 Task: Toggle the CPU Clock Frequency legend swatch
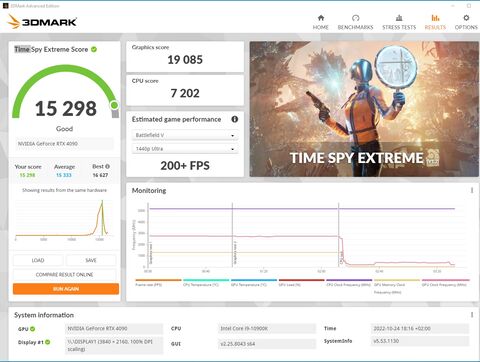coord(349,280)
